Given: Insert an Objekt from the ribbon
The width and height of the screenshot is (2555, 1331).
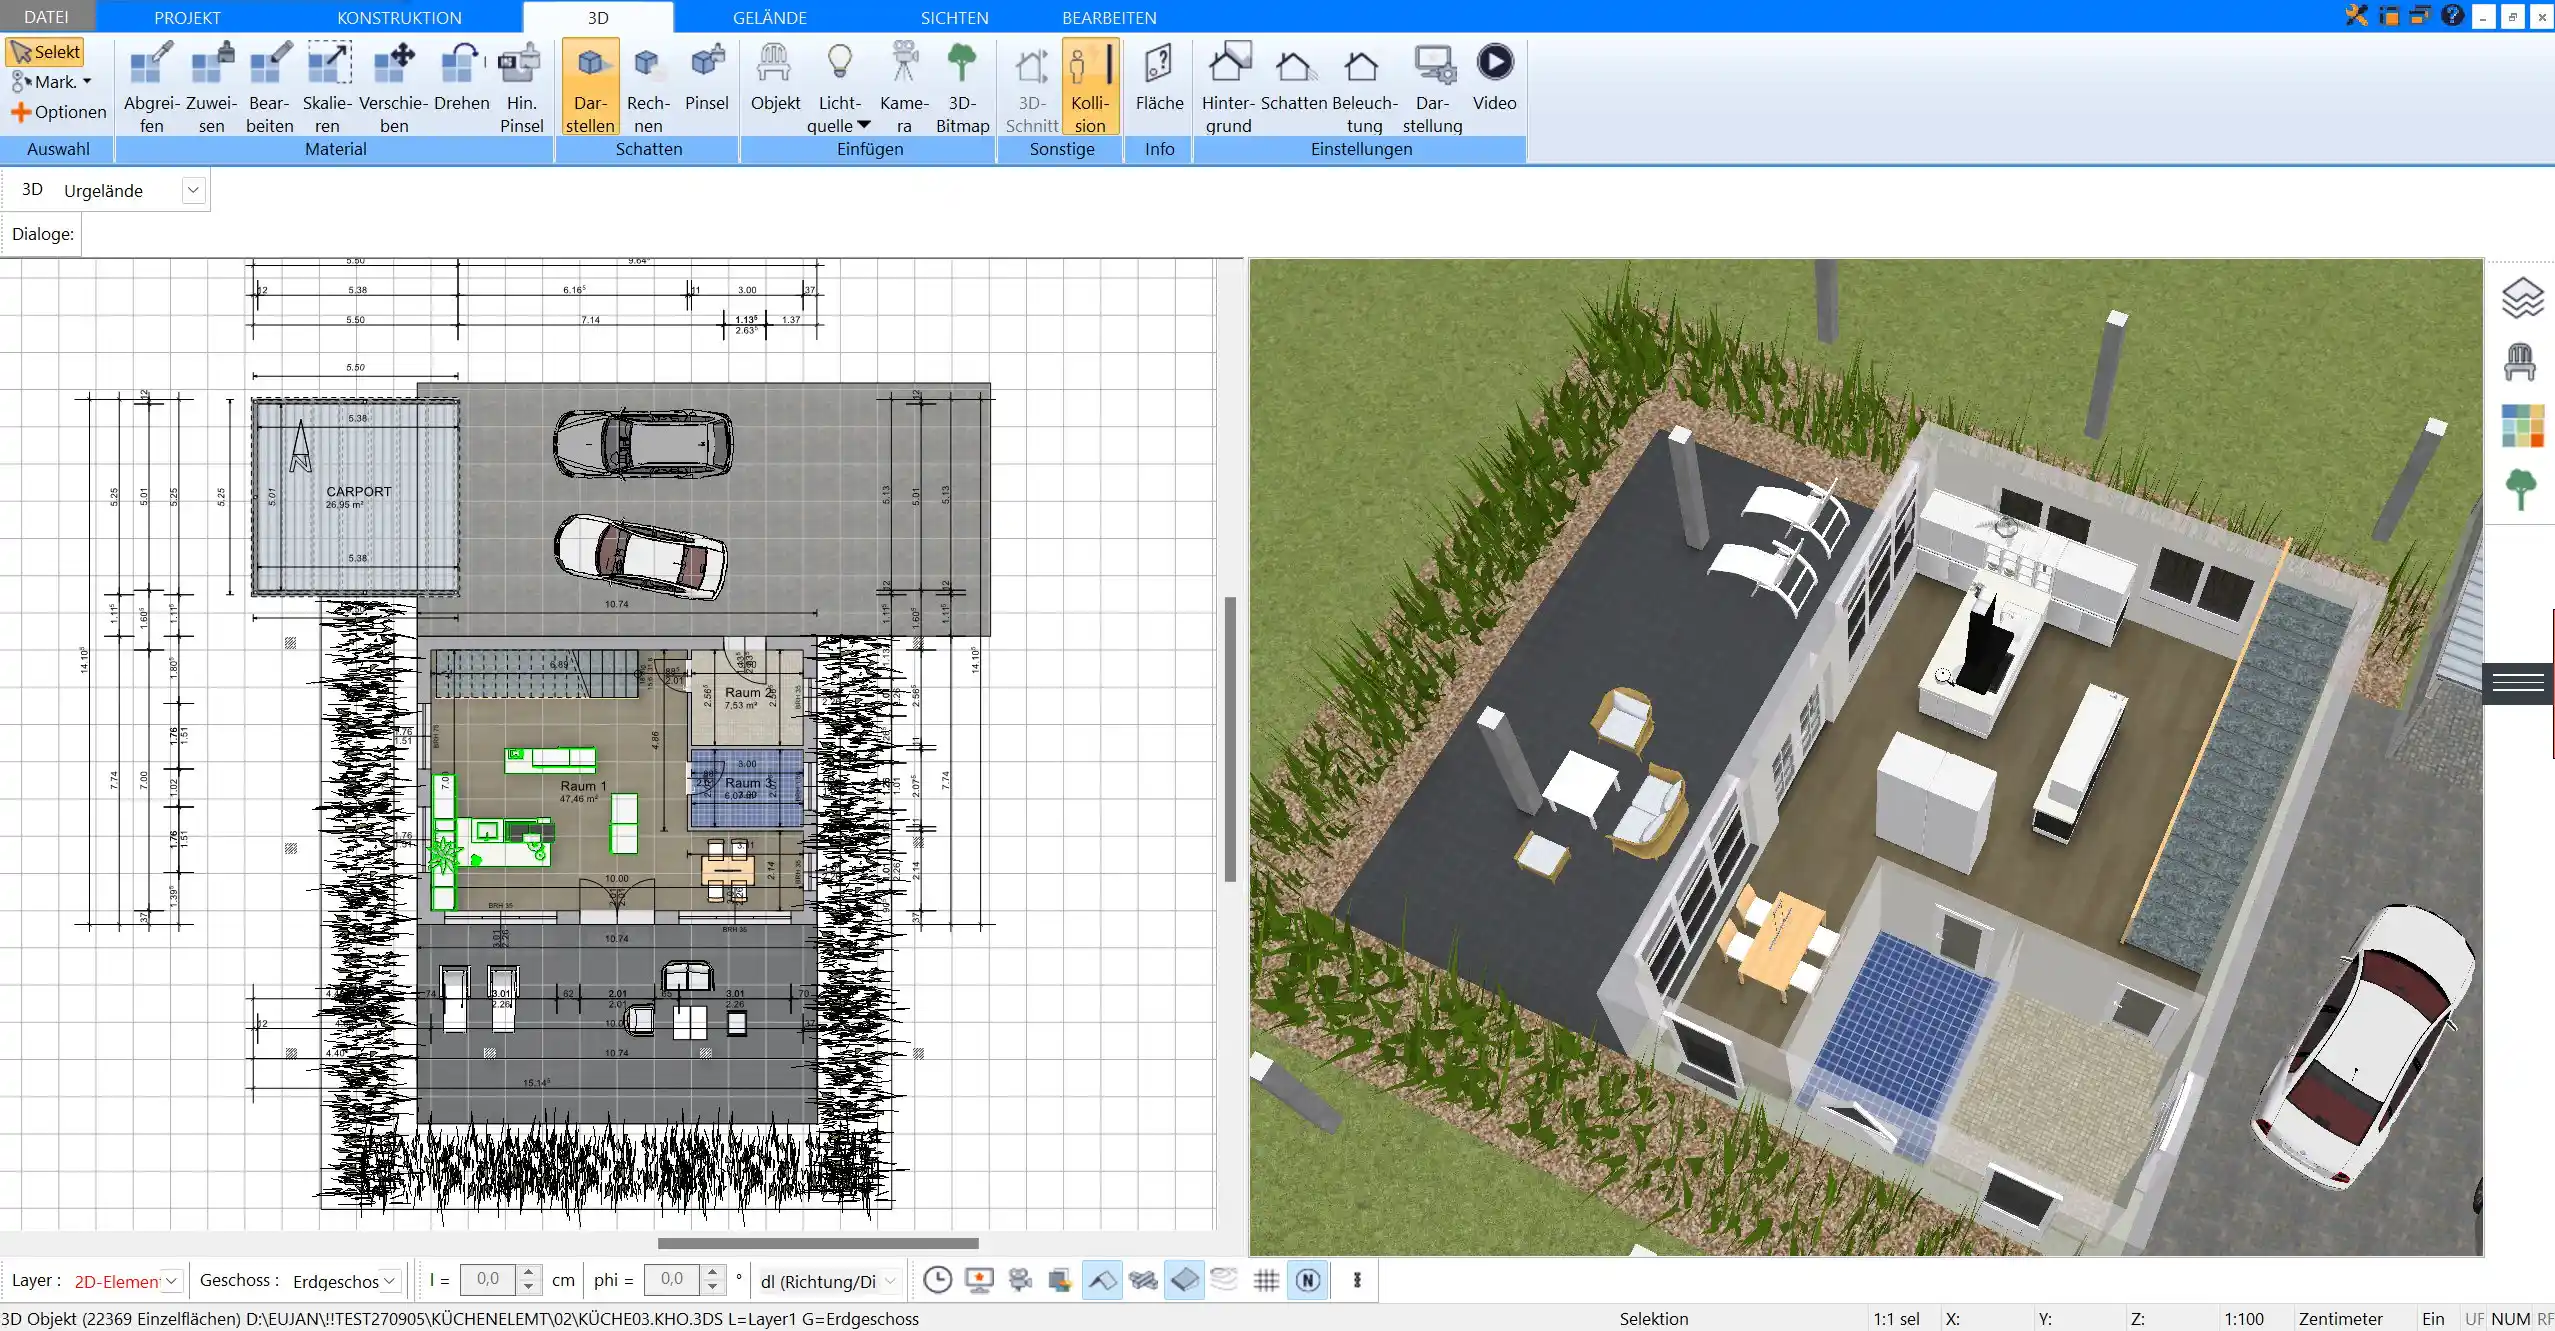Looking at the screenshot, I should (775, 76).
